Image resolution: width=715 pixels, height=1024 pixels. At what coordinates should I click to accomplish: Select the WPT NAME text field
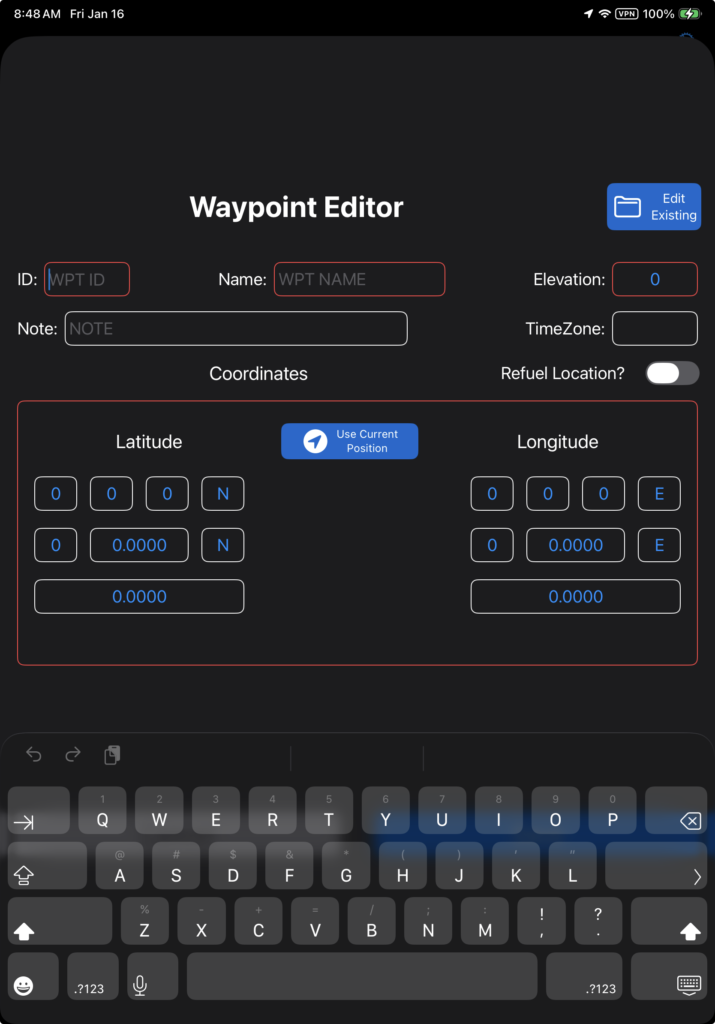pos(359,280)
